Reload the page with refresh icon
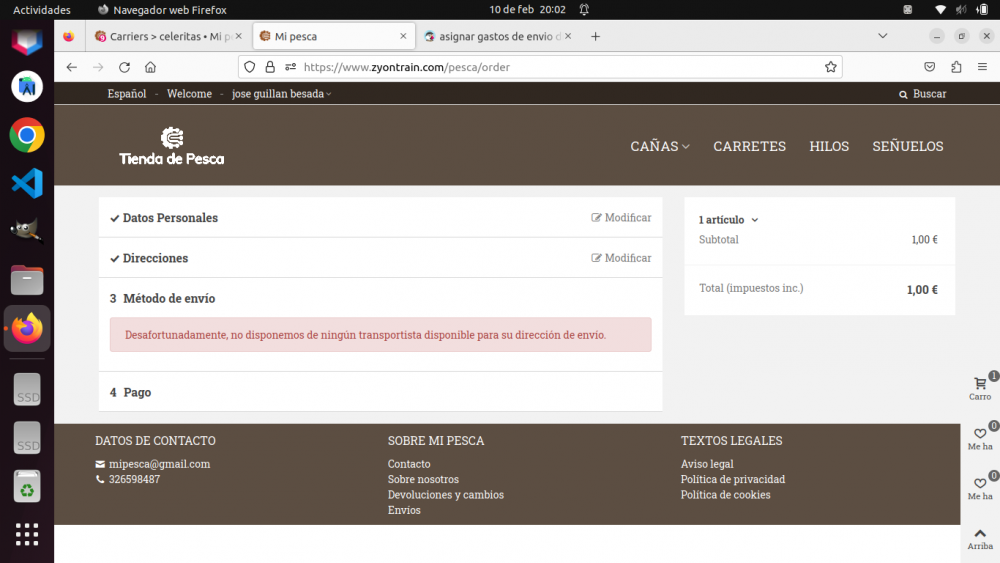 point(124,67)
